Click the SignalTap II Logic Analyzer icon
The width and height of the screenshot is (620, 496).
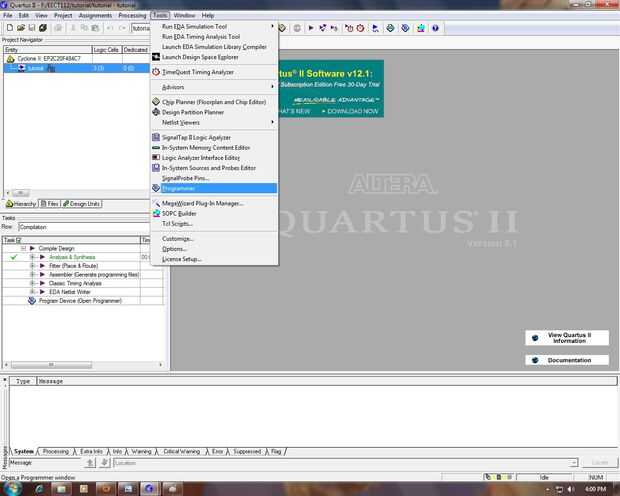click(x=156, y=137)
